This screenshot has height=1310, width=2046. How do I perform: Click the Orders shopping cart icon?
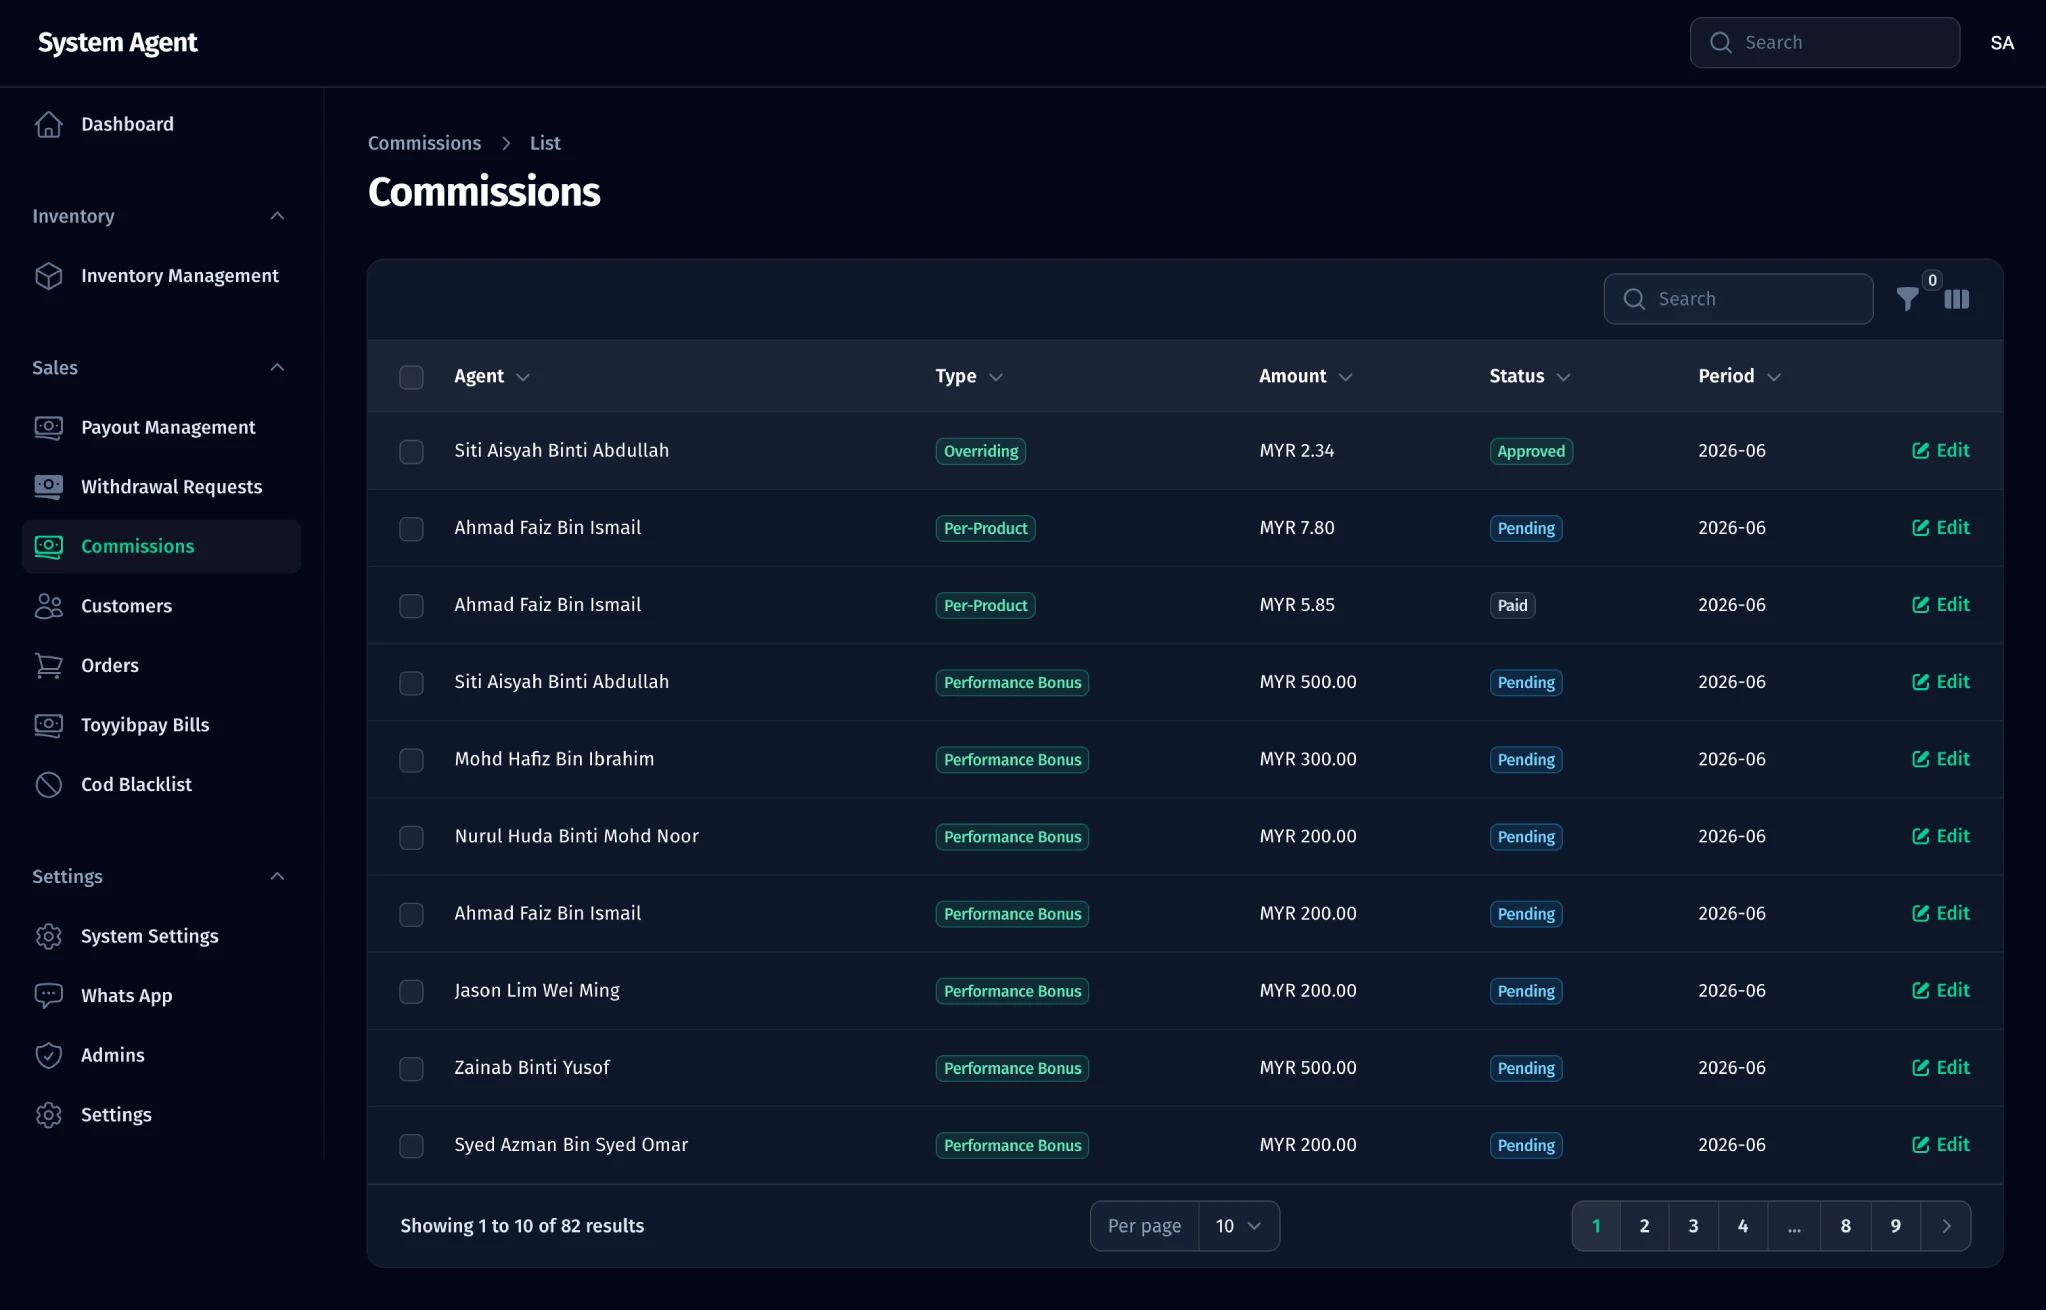[x=48, y=665]
